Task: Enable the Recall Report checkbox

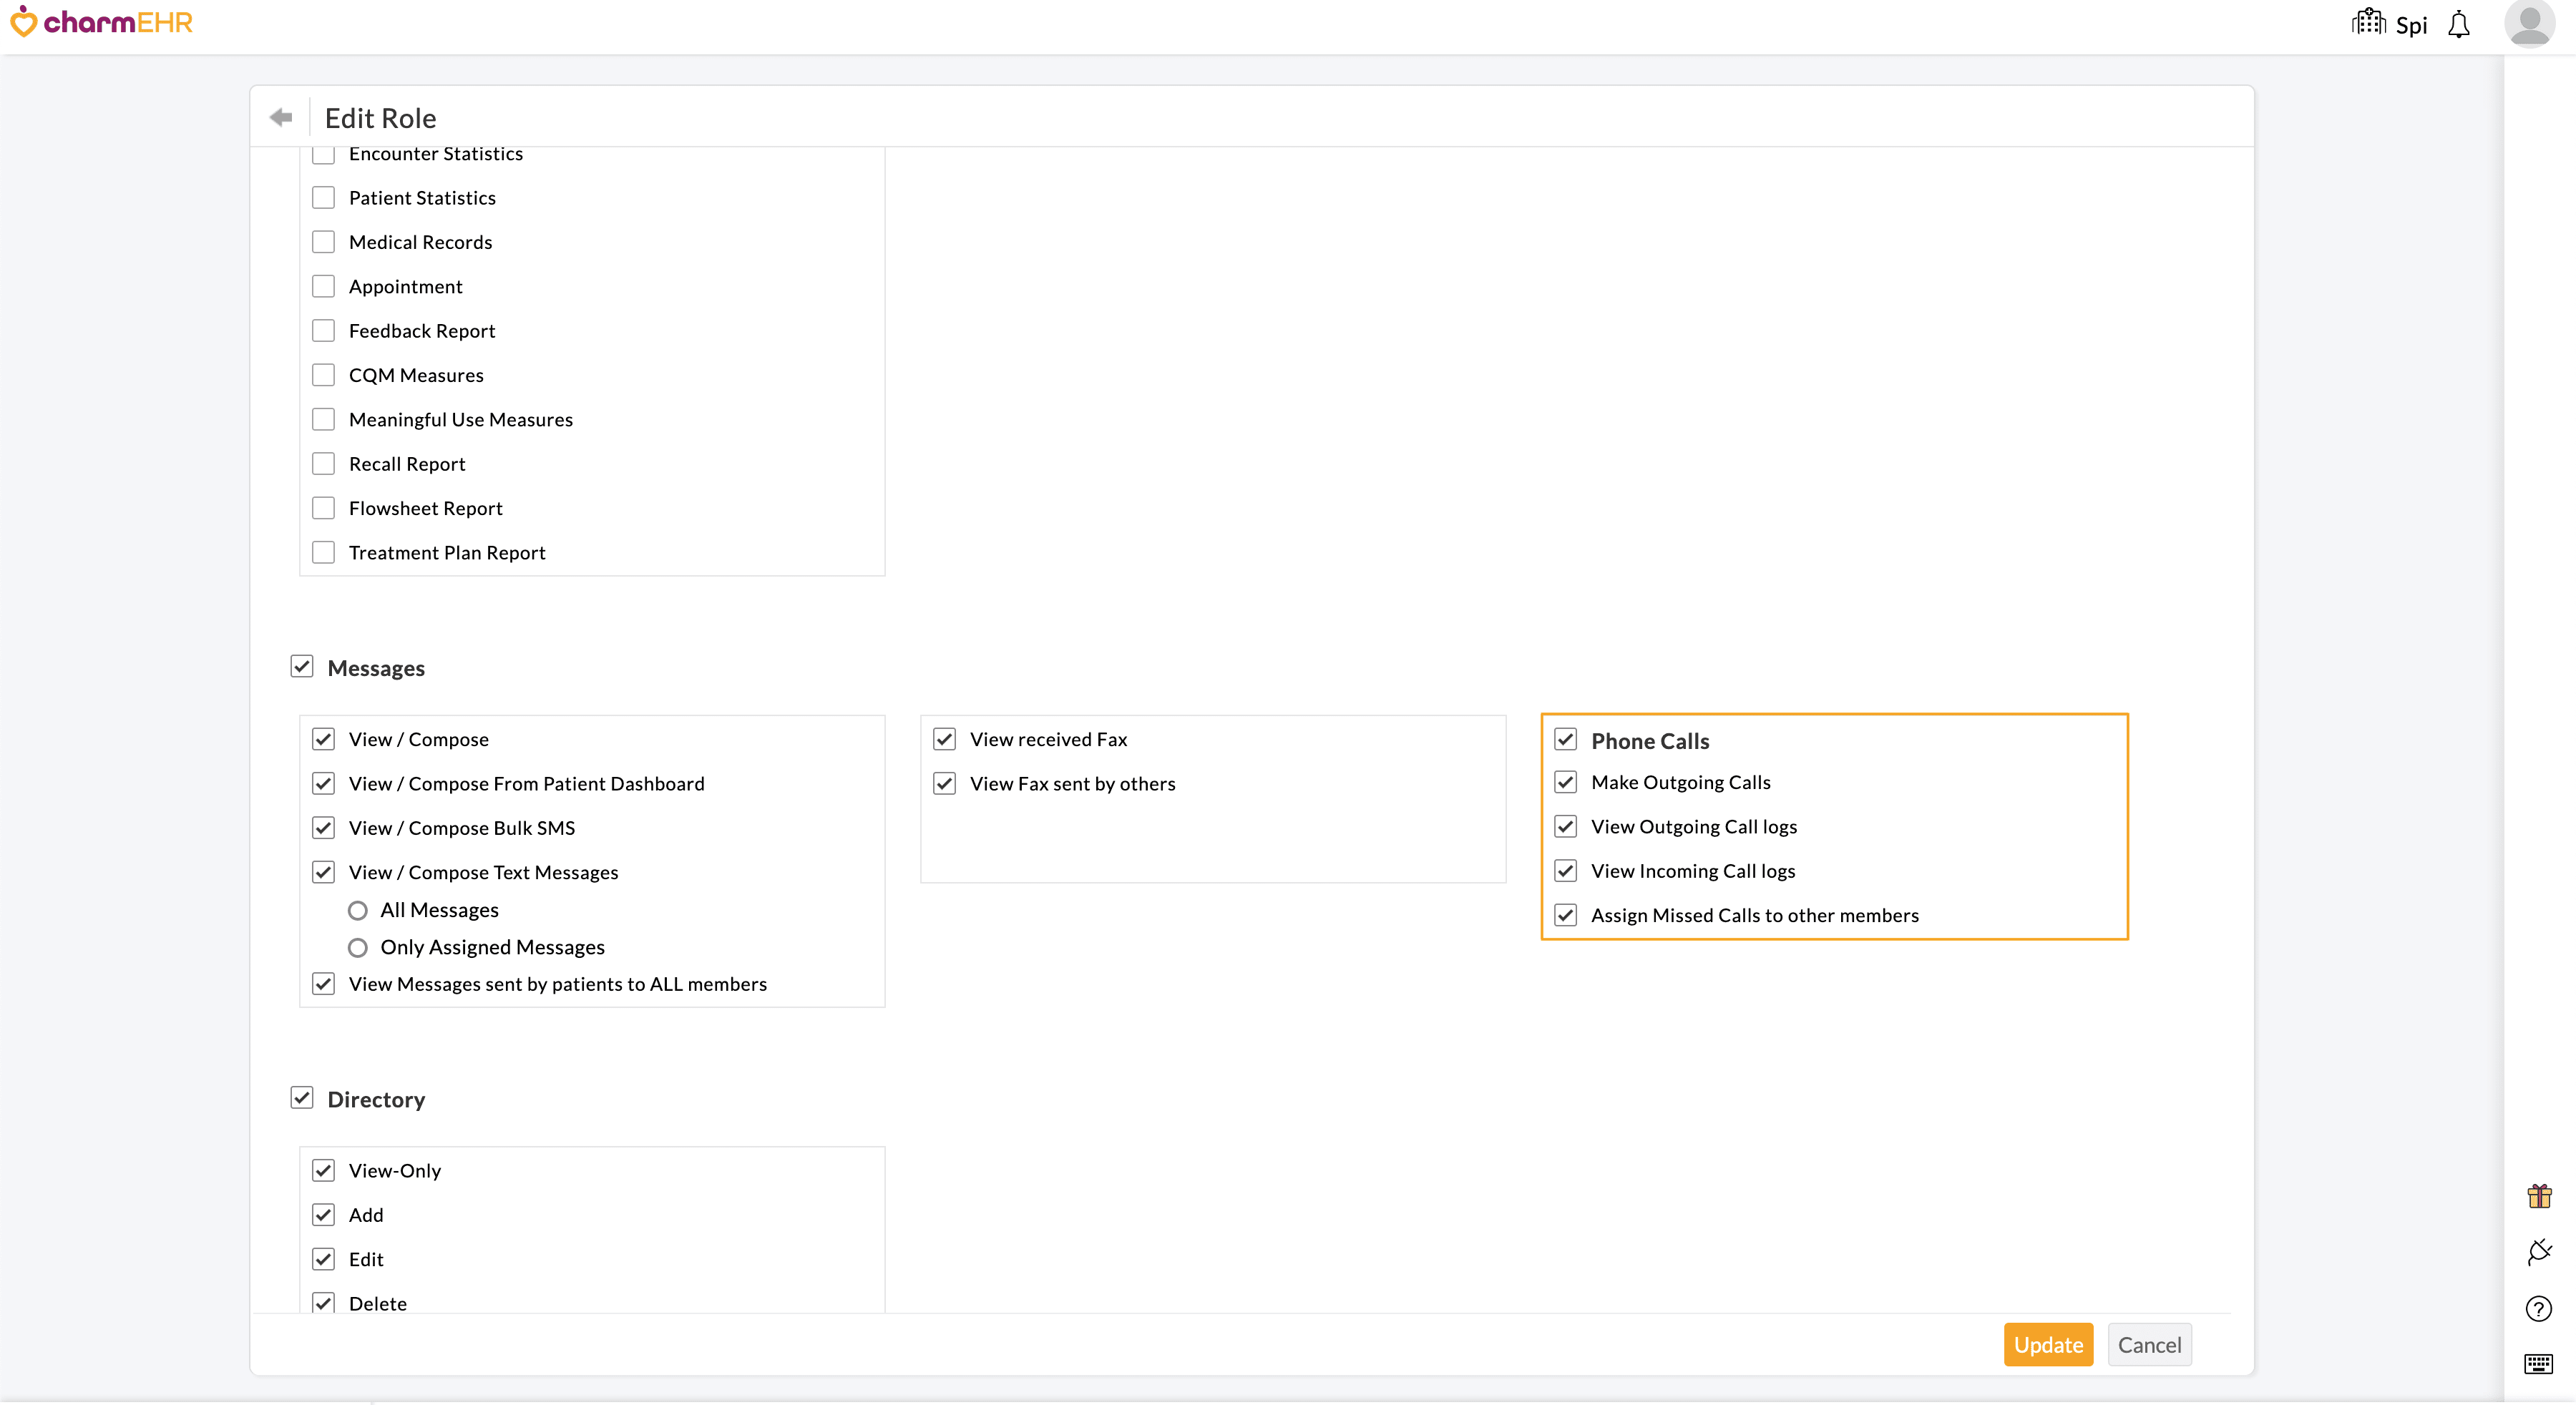Action: pos(323,464)
